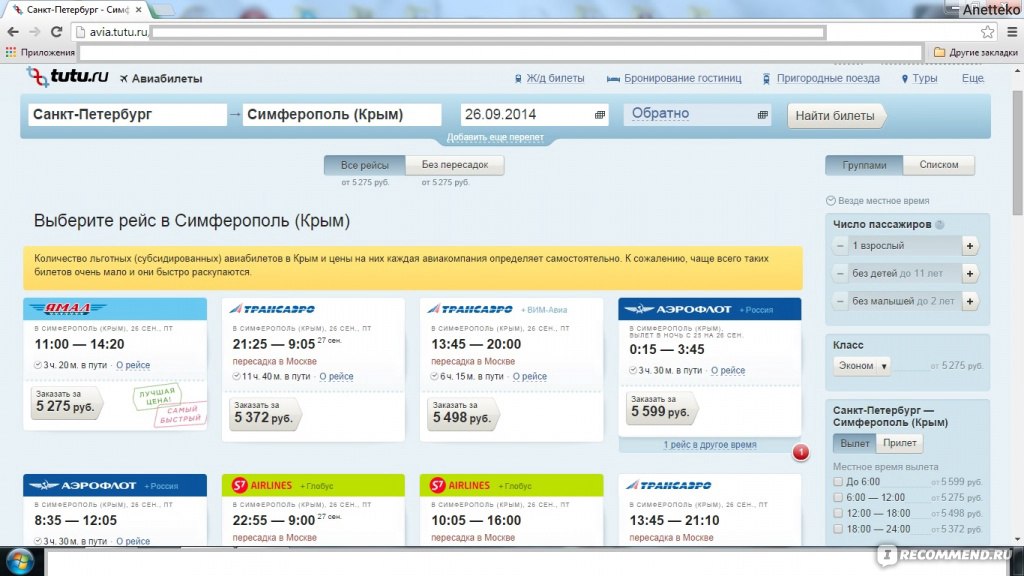Click the browser back arrow
The height and width of the screenshot is (576, 1024).
(11, 32)
